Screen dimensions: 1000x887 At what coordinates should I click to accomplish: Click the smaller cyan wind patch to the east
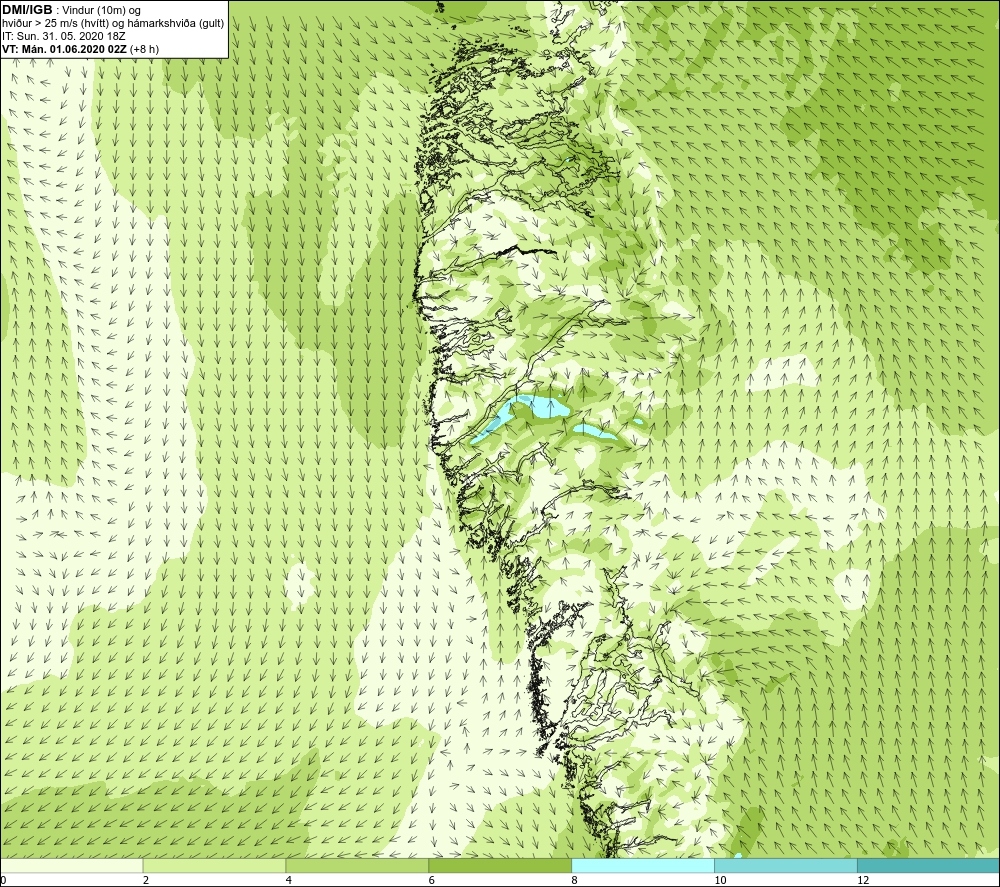click(596, 432)
